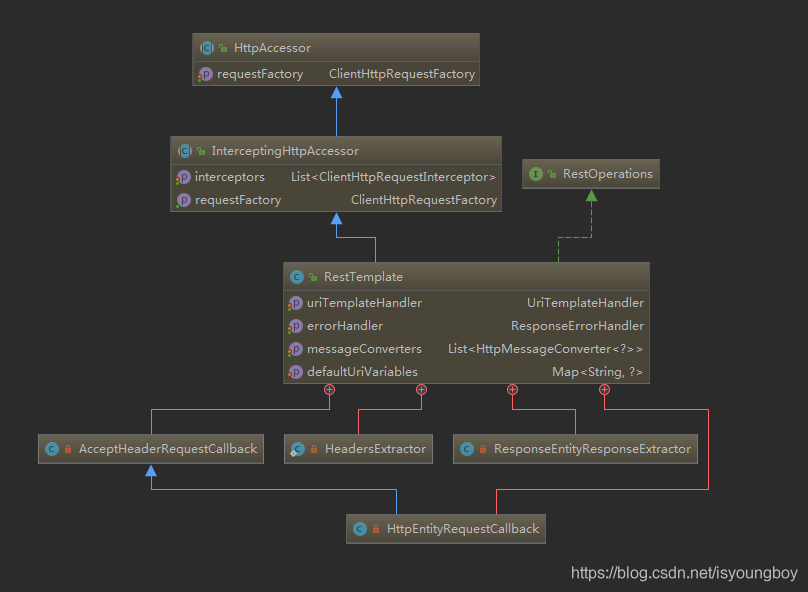Select the HeadersExtractor class icon
Screen dimensions: 808x592
297,449
